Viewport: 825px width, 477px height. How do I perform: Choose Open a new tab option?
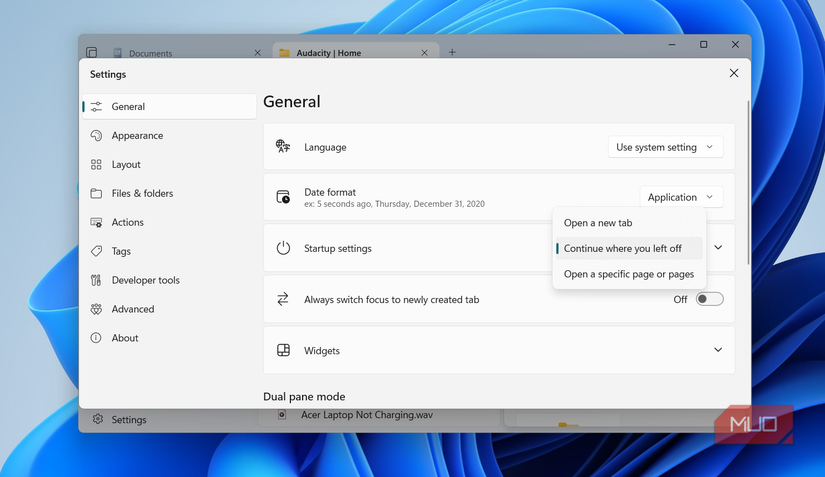point(598,223)
